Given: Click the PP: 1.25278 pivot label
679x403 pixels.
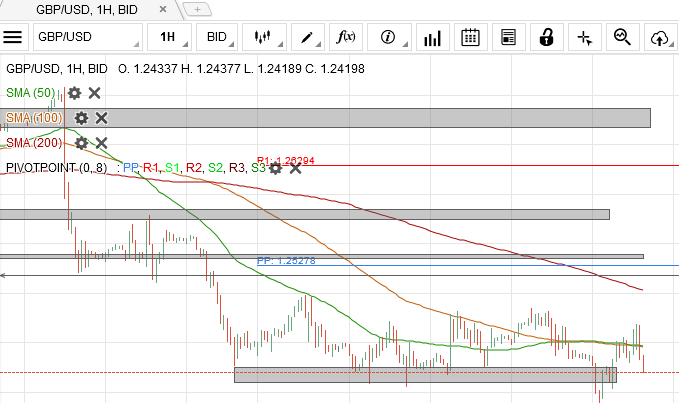Looking at the screenshot, I should [x=286, y=261].
